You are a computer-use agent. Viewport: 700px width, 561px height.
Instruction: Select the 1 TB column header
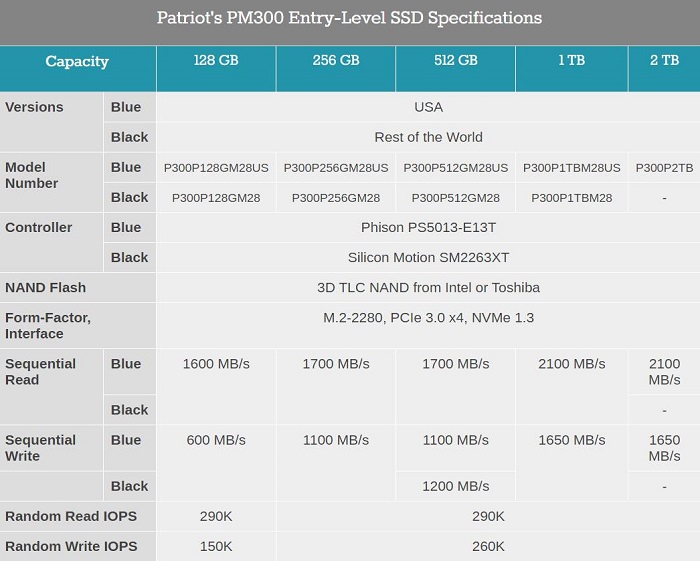tap(571, 61)
